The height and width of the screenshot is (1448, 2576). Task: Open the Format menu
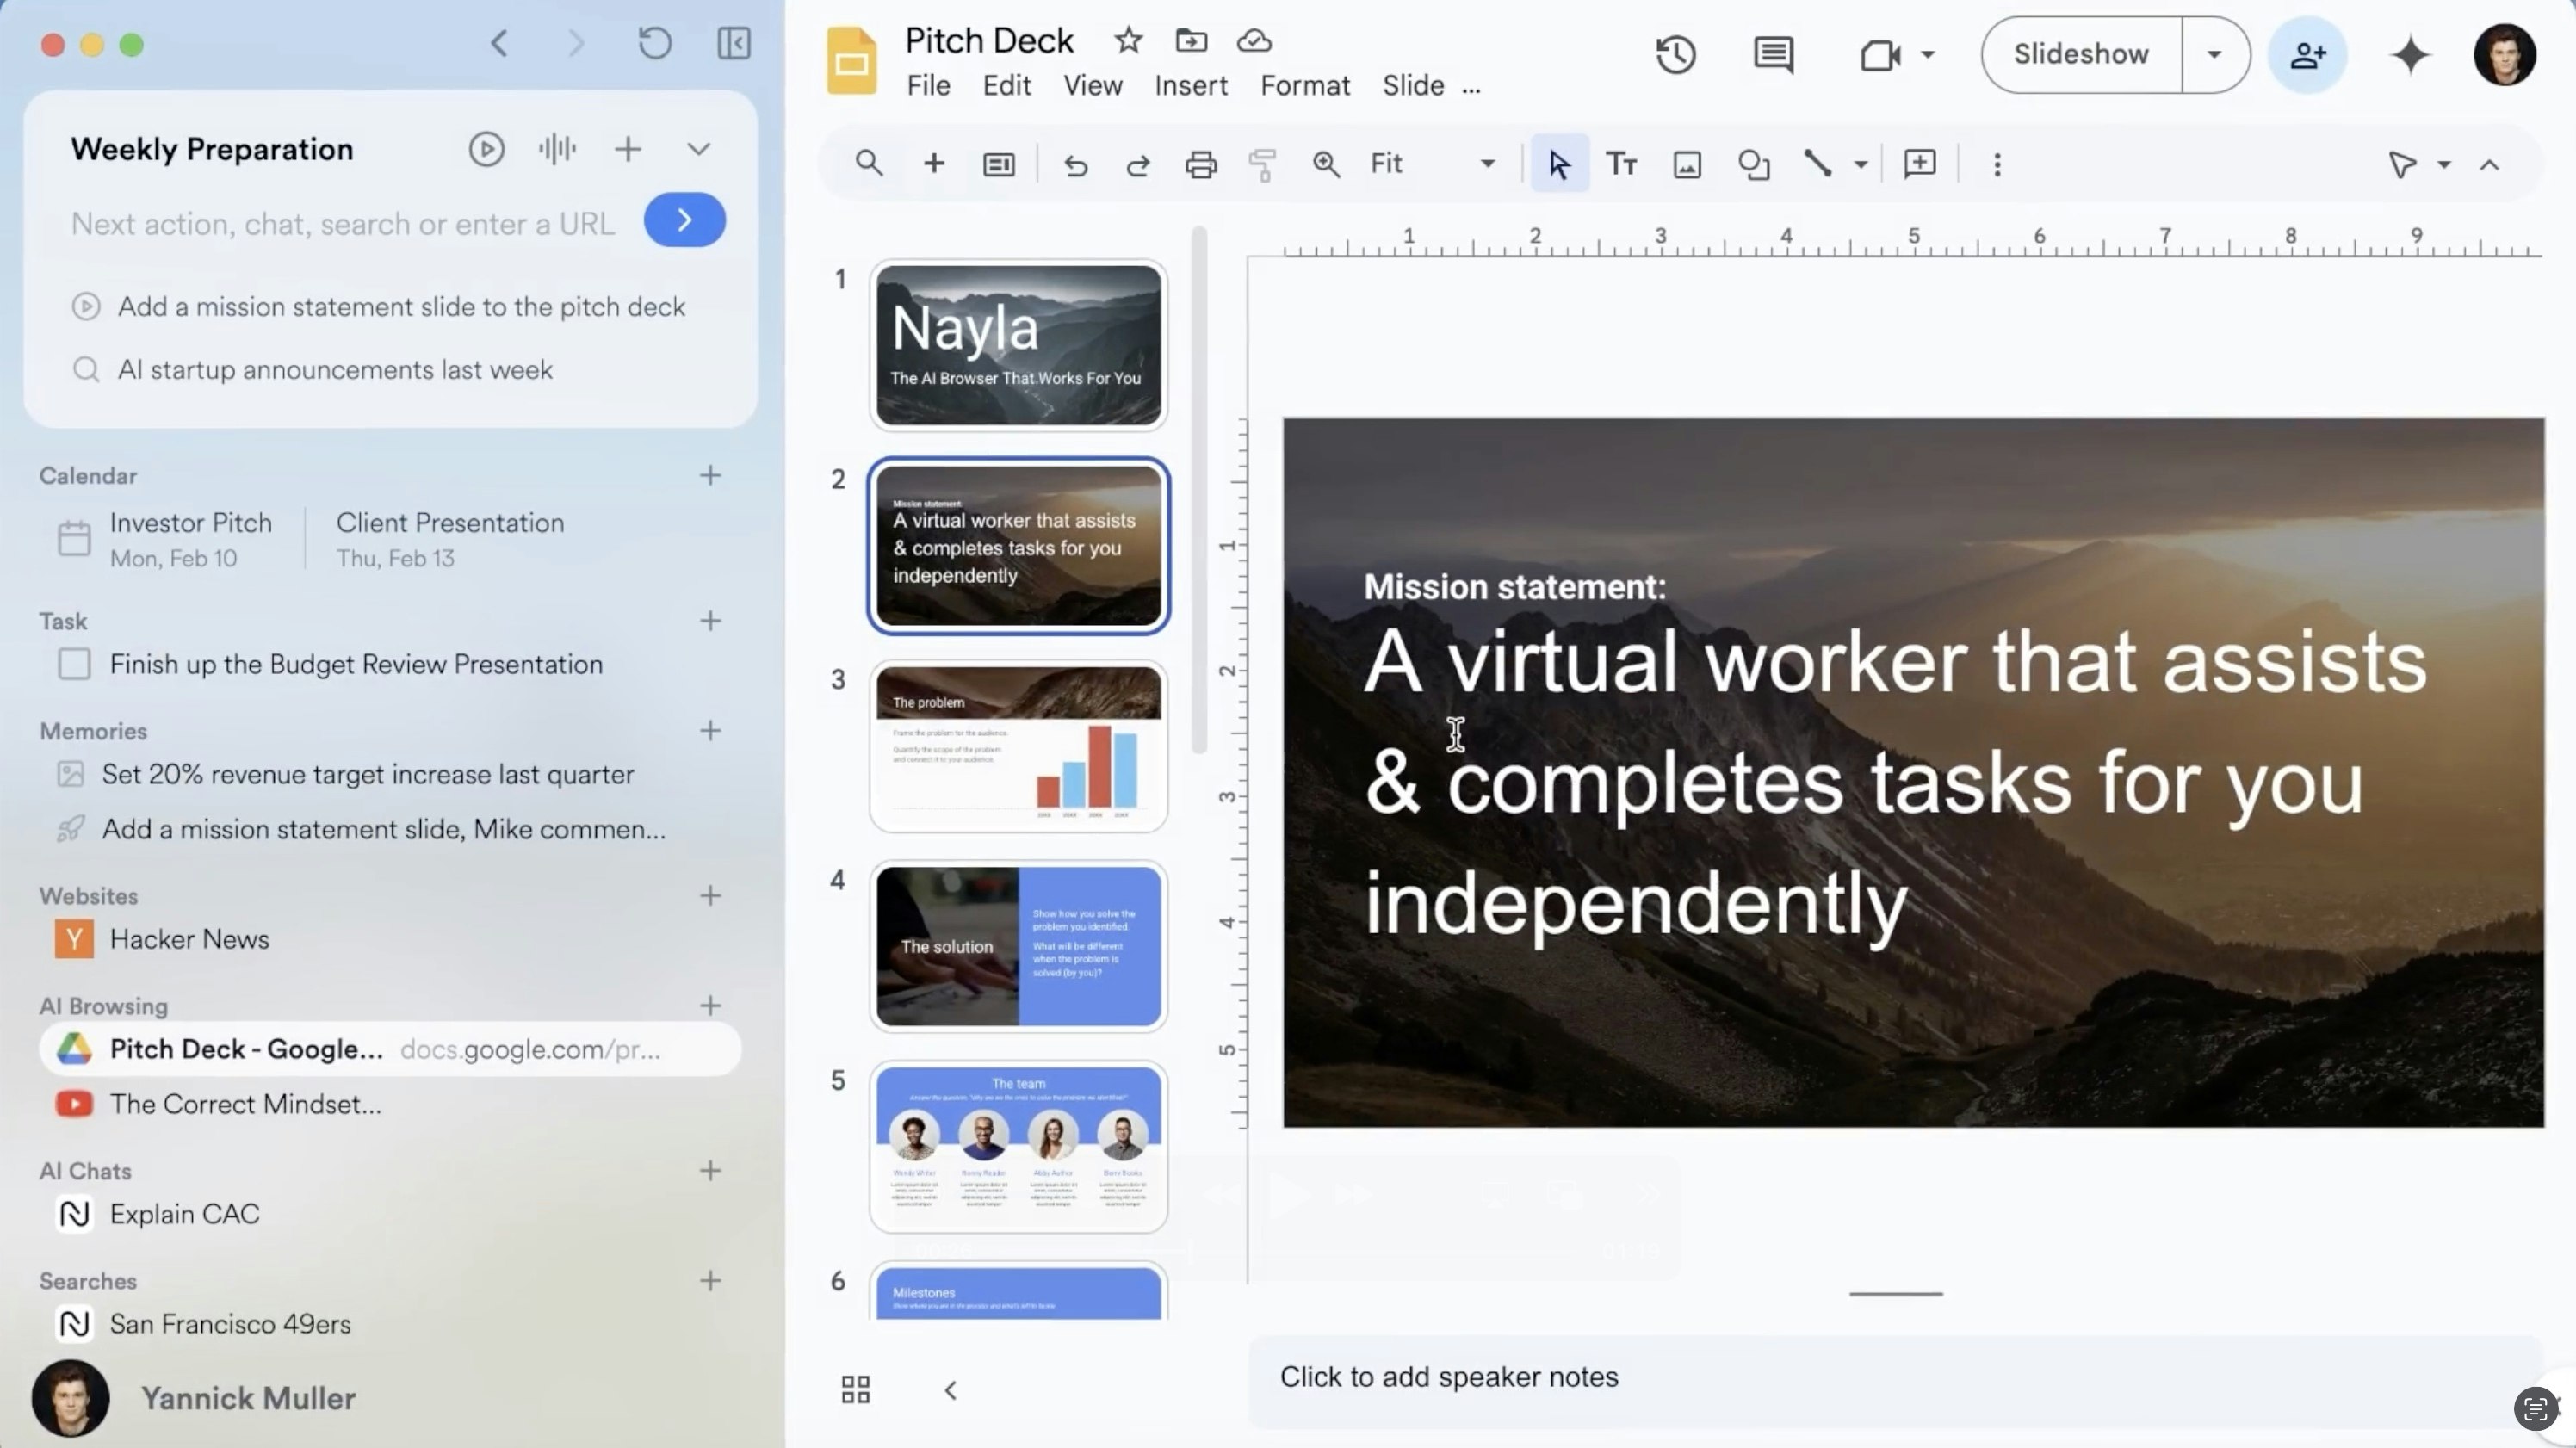[x=1304, y=86]
